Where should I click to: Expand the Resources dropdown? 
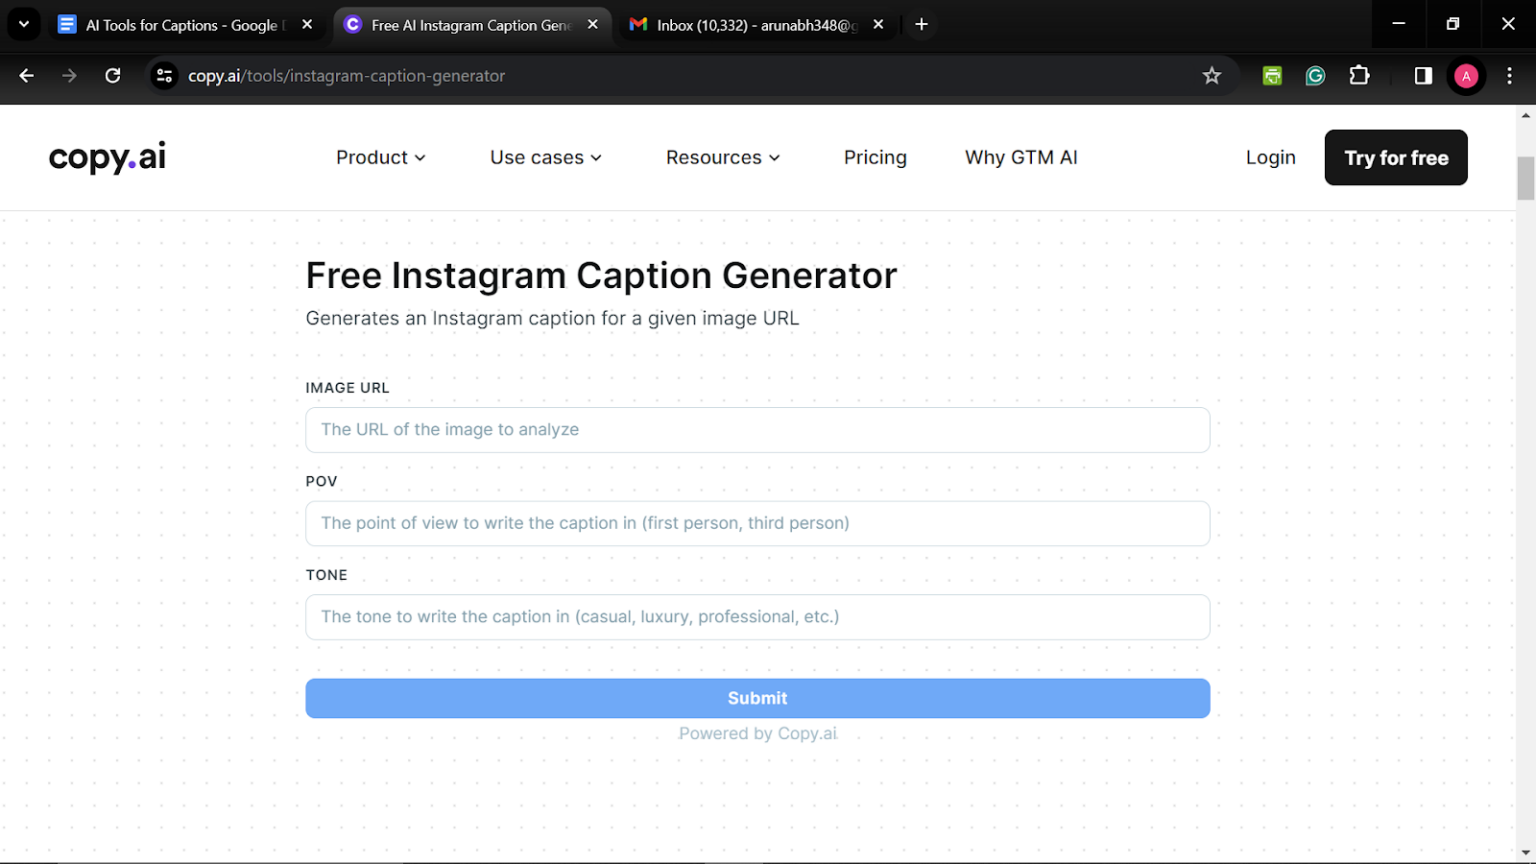point(722,157)
